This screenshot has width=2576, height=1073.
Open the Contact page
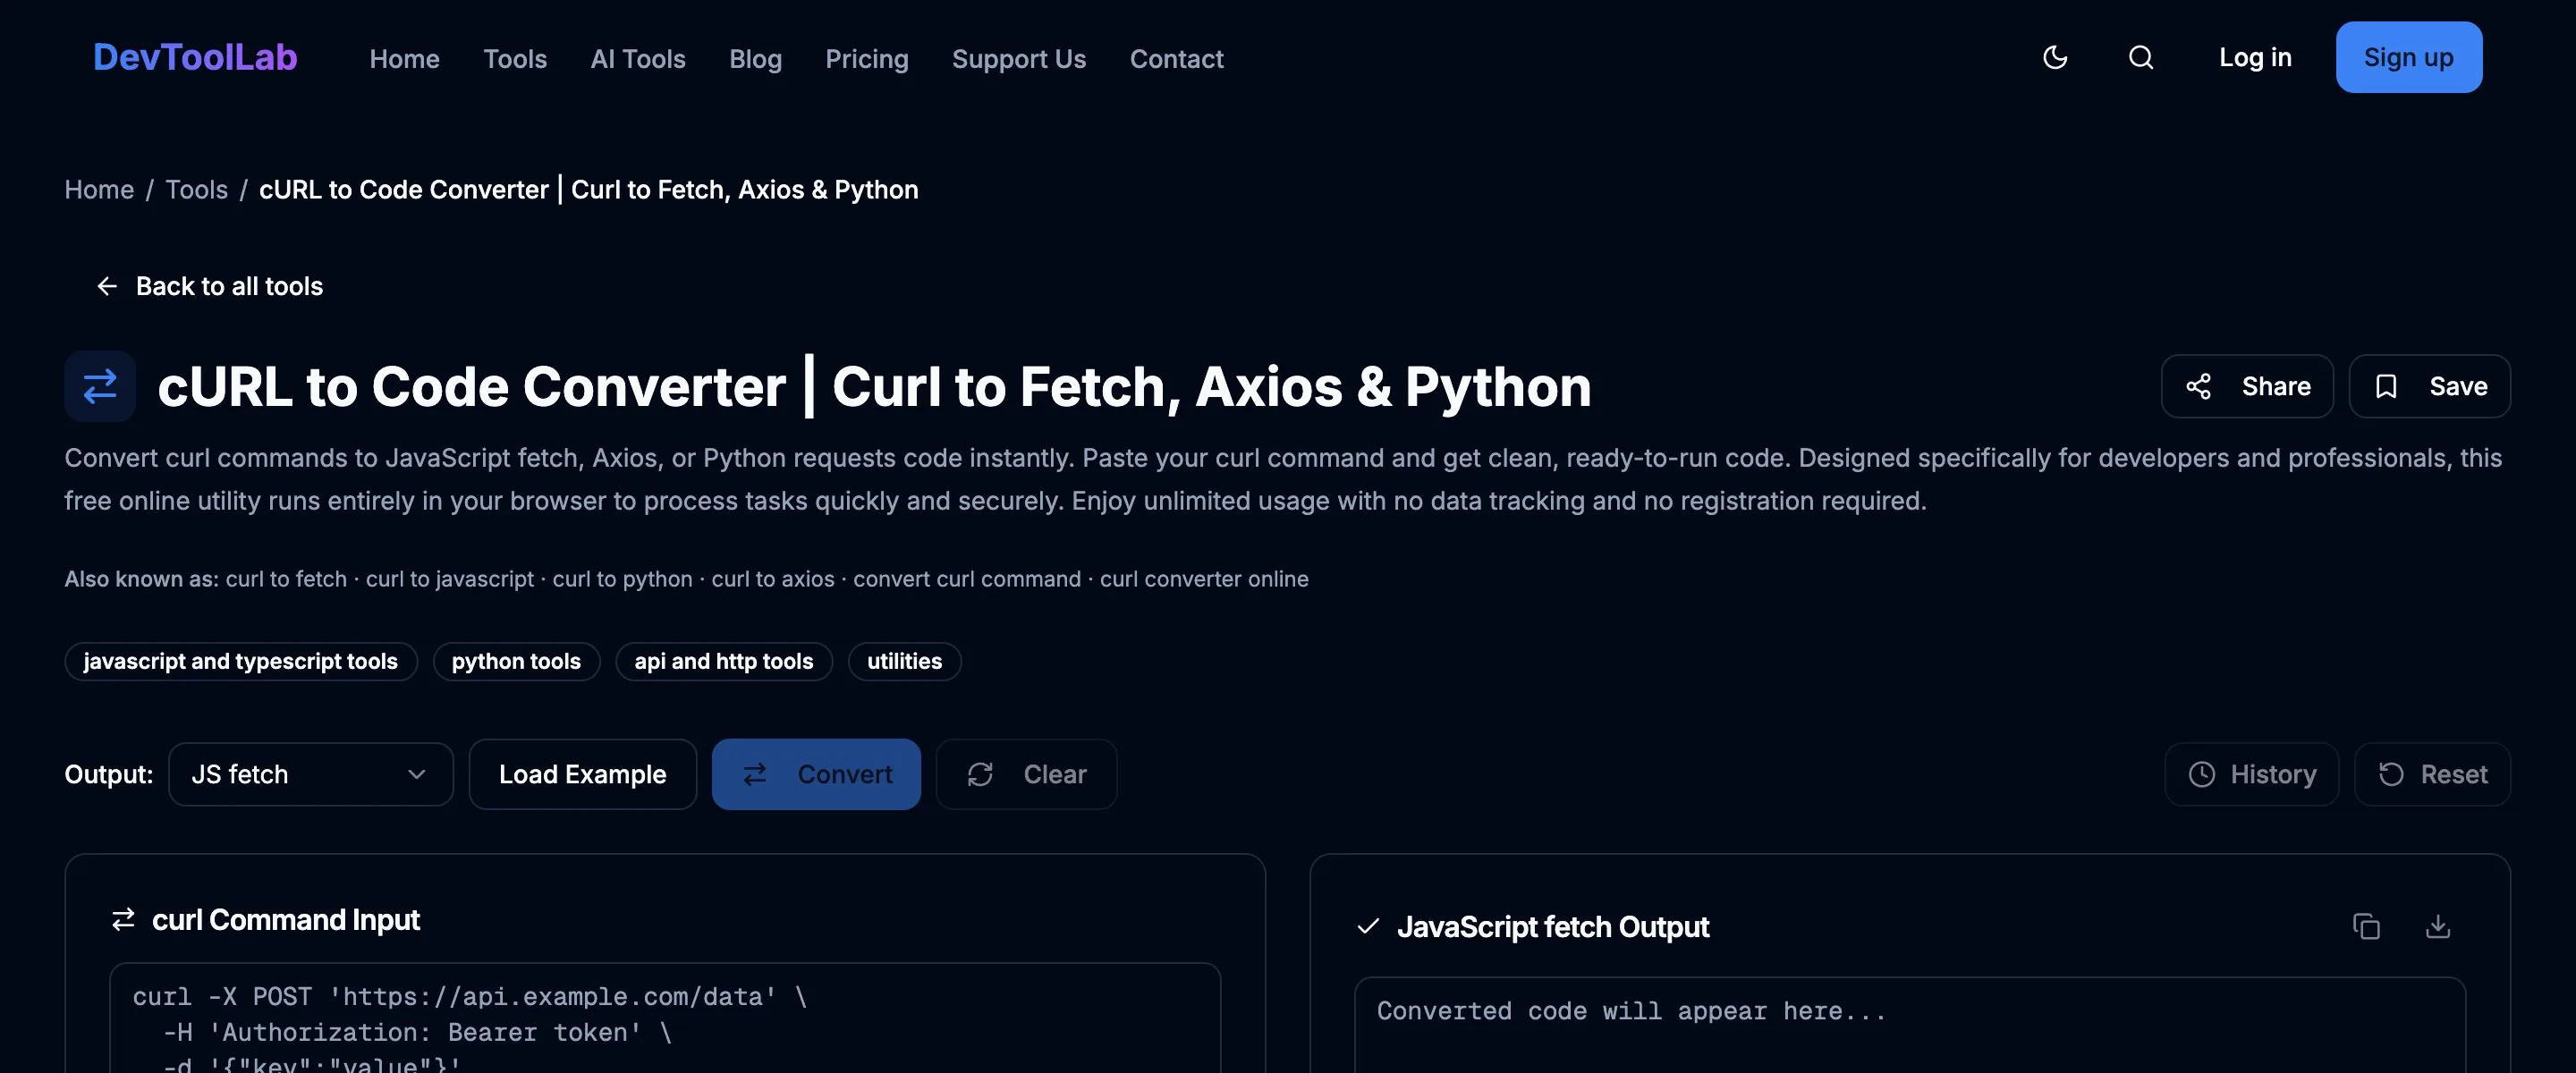pos(1176,58)
